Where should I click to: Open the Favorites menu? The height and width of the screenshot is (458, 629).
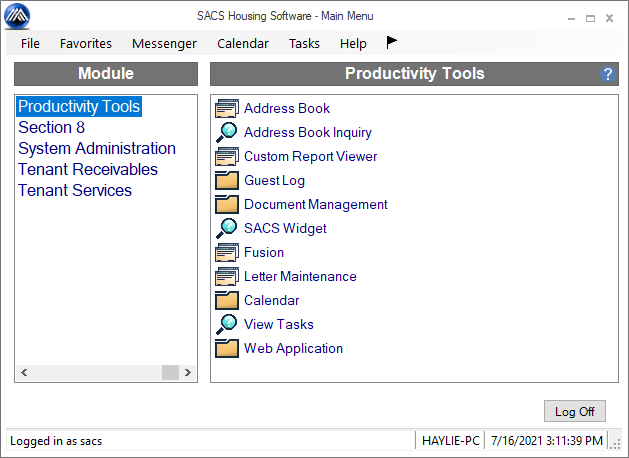[x=86, y=43]
